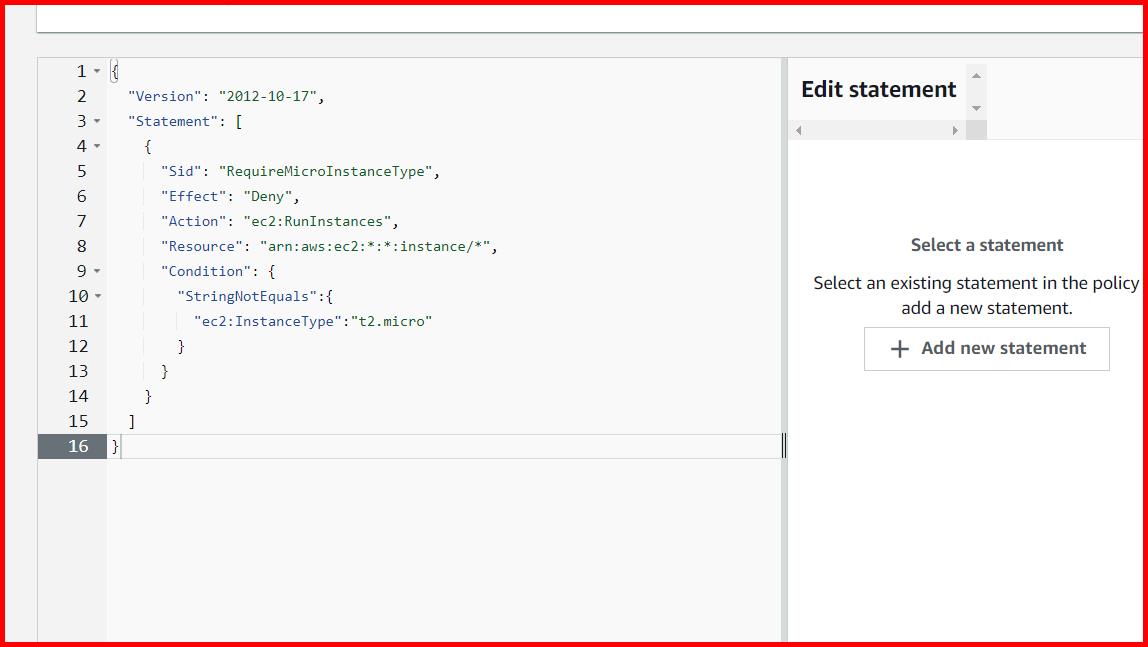Select the Sid value RequireMicroInstanceType
Image resolution: width=1148 pixels, height=647 pixels.
tap(329, 170)
